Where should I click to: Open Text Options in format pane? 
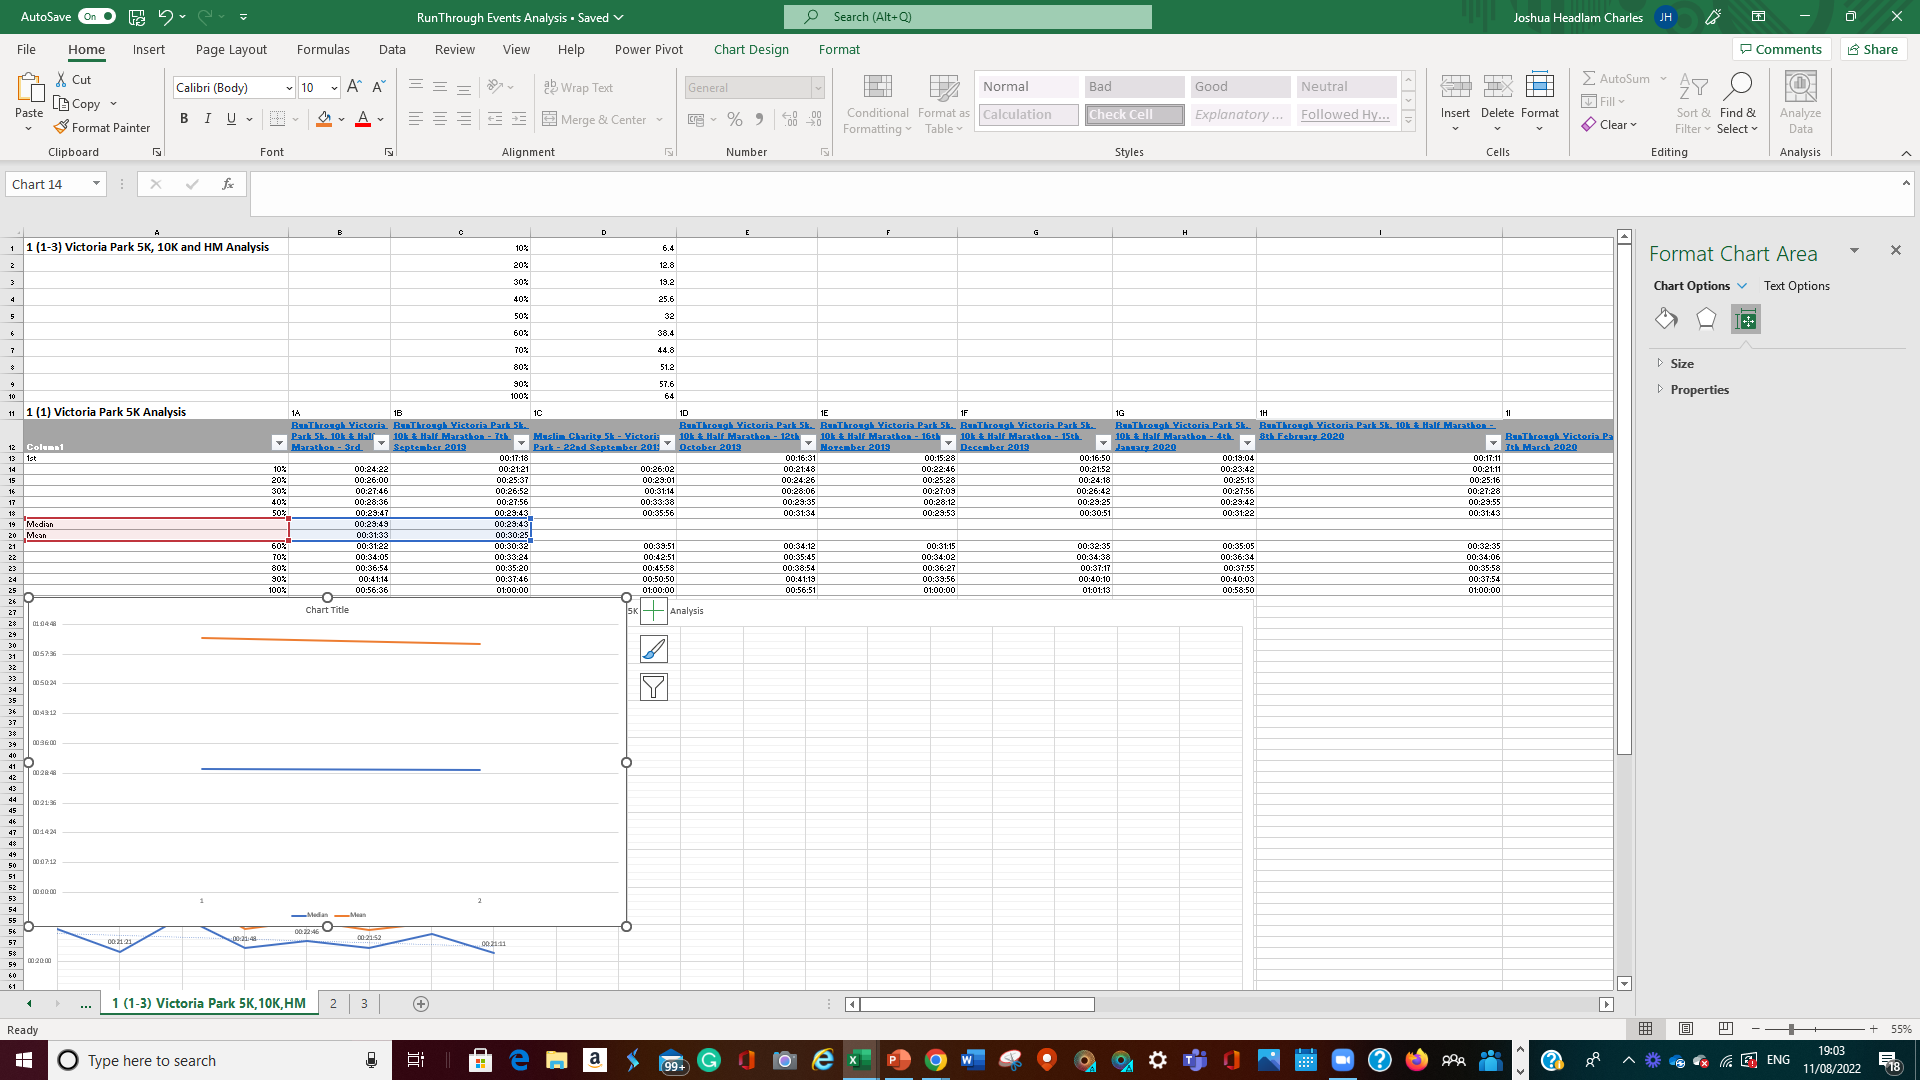(x=1796, y=286)
